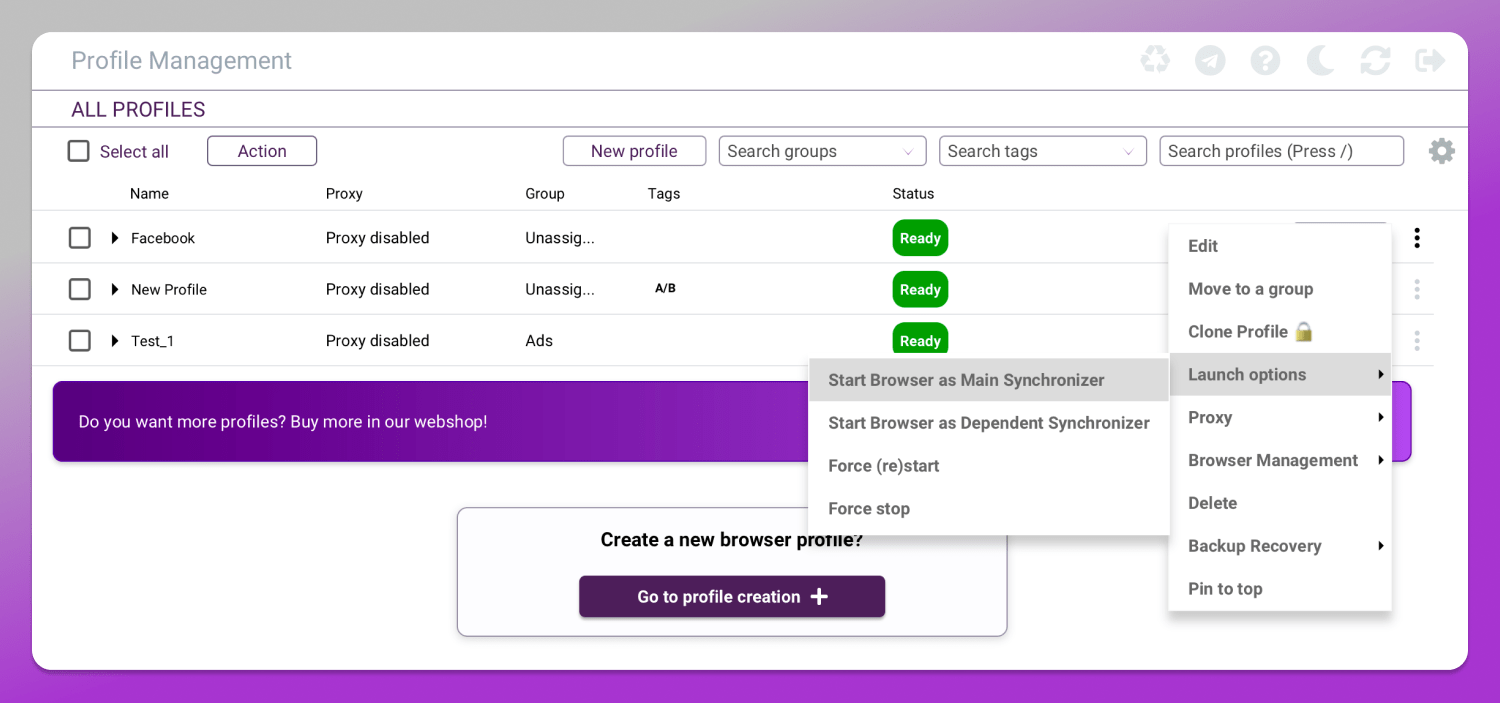This screenshot has height=703, width=1500.
Task: Open three-dot menu for Test_1 row
Action: coord(1417,341)
